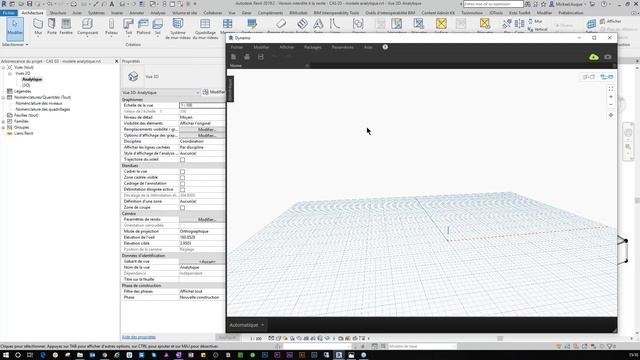Click the Dynamo info notification icon
This screenshot has height=360, width=640.
click(385, 47)
